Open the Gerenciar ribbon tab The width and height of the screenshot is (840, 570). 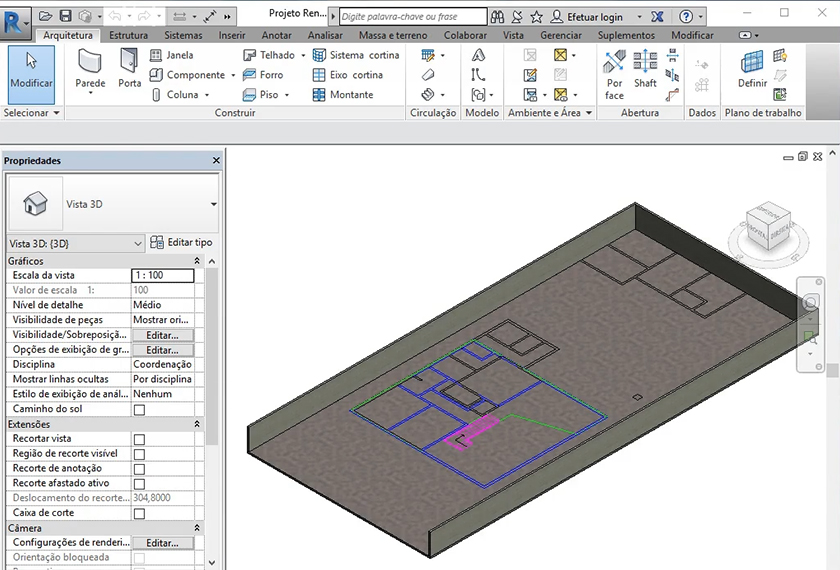tap(561, 35)
